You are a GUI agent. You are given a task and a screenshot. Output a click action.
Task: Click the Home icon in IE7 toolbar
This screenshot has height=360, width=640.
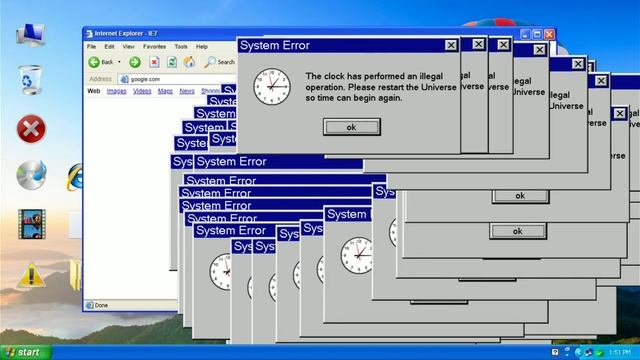pyautogui.click(x=189, y=62)
